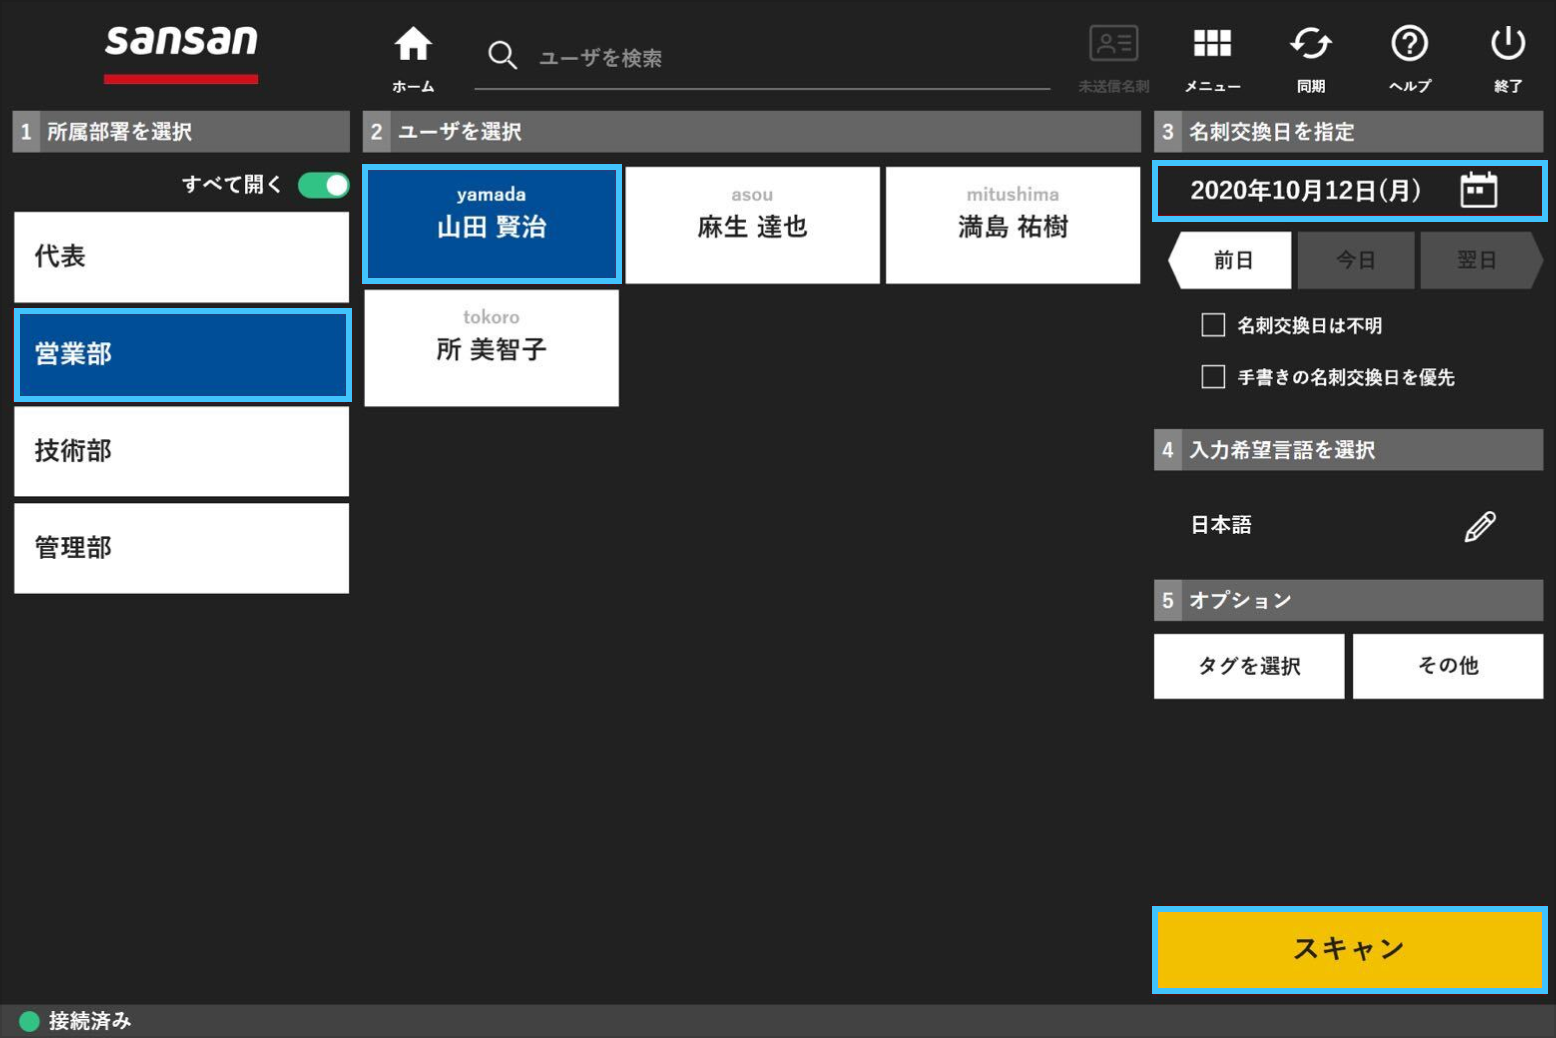Click the sansan logo
1556x1038 pixels.
click(x=181, y=52)
